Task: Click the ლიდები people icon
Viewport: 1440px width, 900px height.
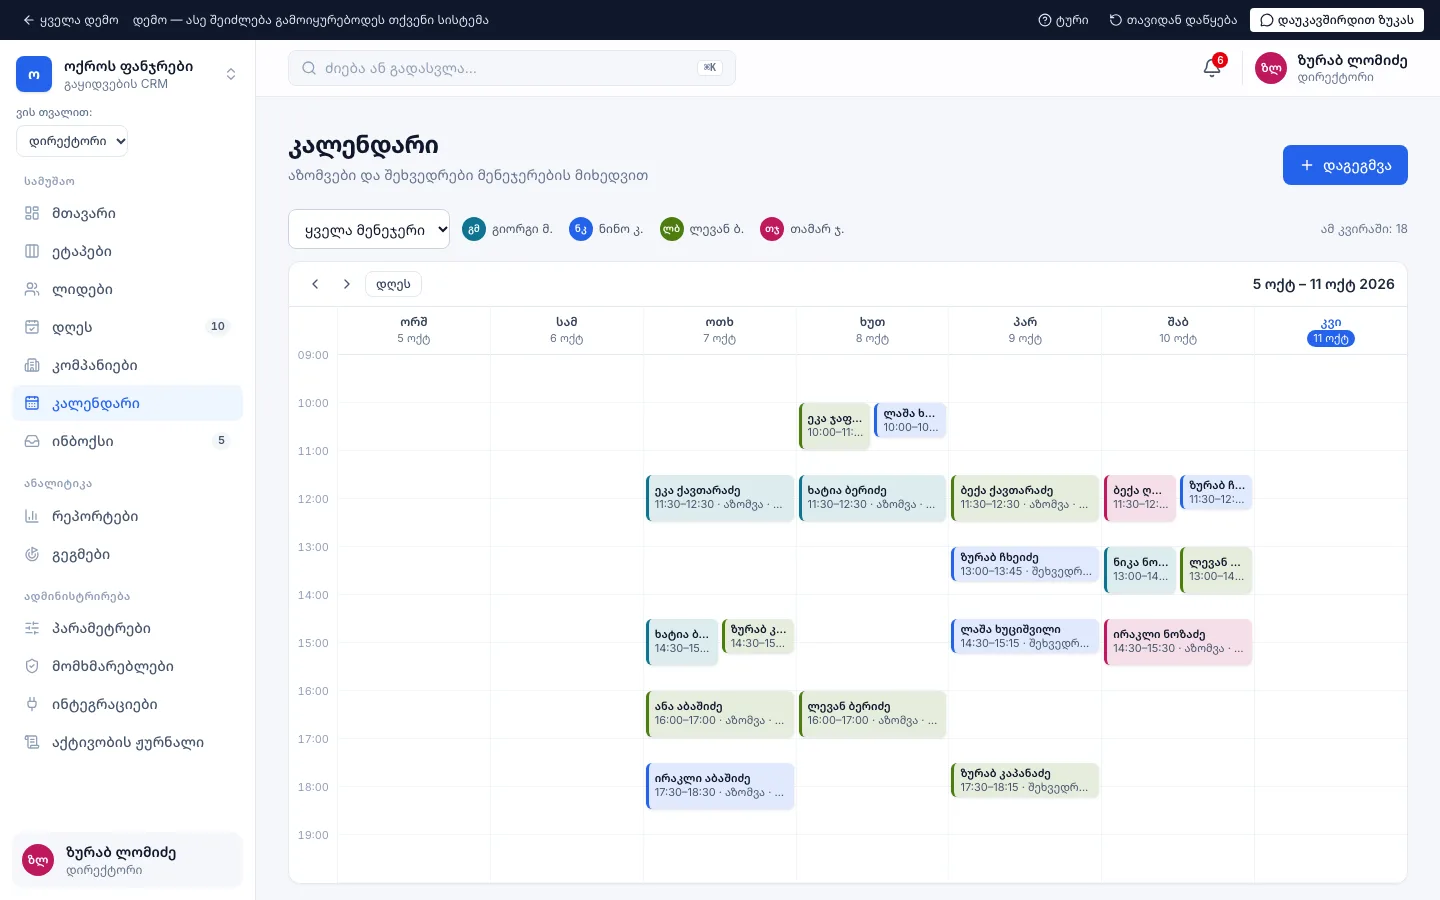Action: pos(32,289)
